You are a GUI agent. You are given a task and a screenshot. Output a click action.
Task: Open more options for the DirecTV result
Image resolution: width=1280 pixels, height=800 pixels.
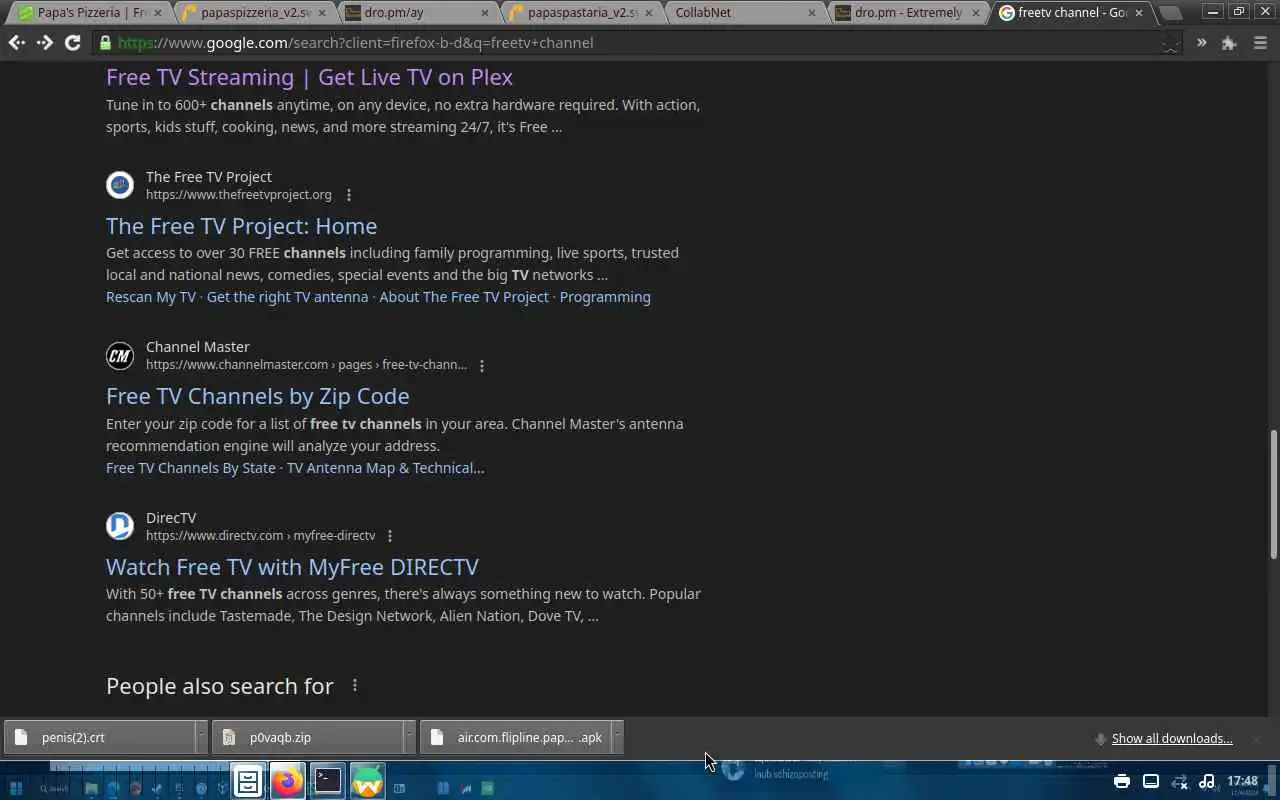tap(390, 536)
